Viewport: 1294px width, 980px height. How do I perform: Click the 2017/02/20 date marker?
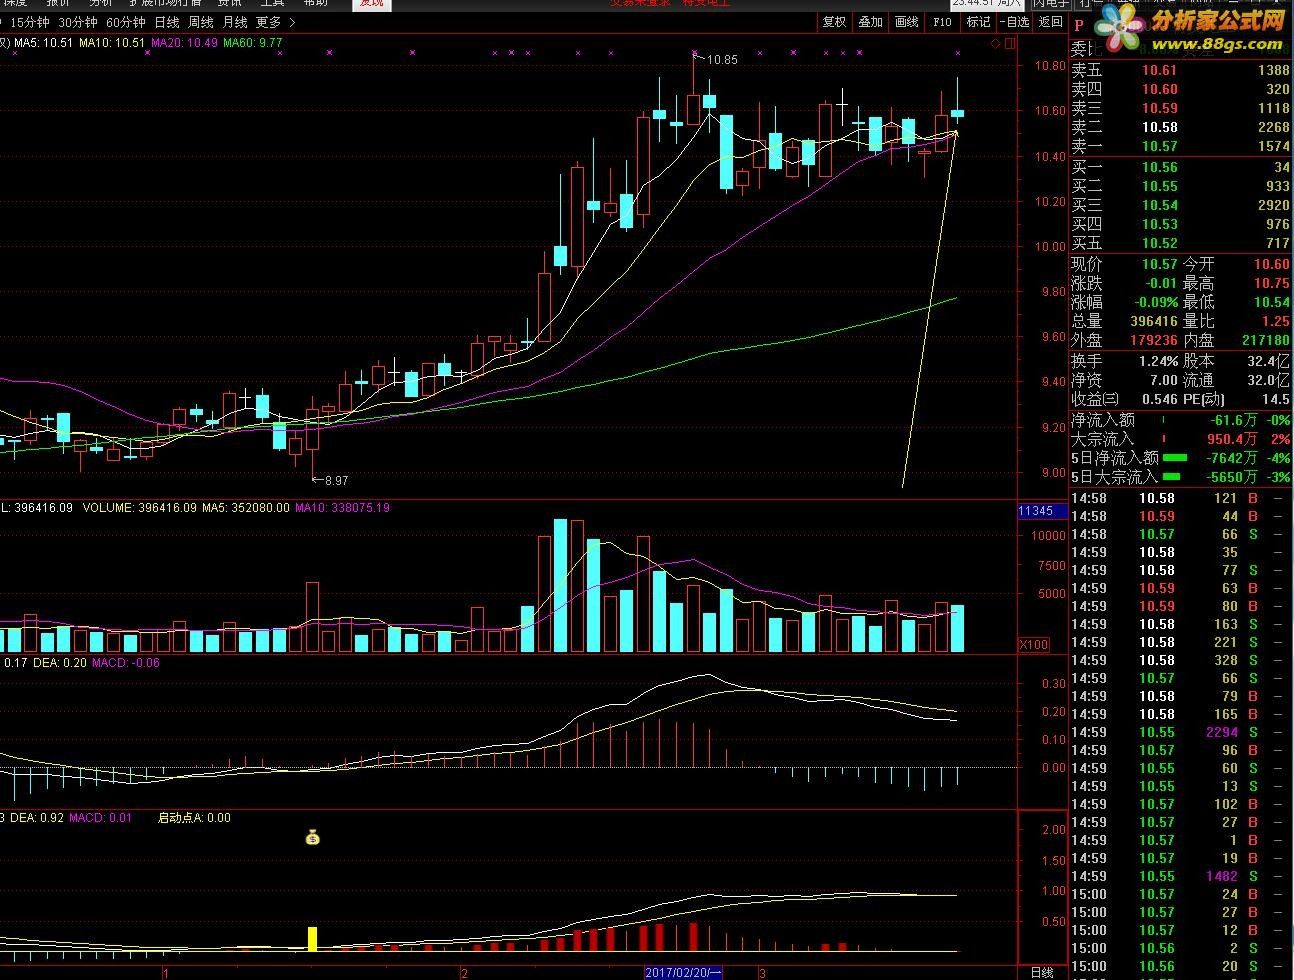[x=684, y=972]
